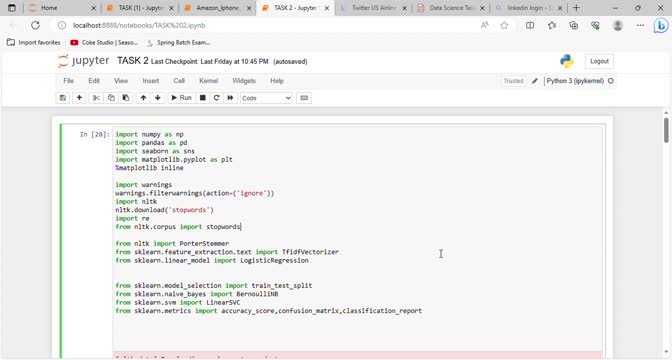This screenshot has height=360, width=672.
Task: Open the favorites list icon
Action: (x=552, y=25)
